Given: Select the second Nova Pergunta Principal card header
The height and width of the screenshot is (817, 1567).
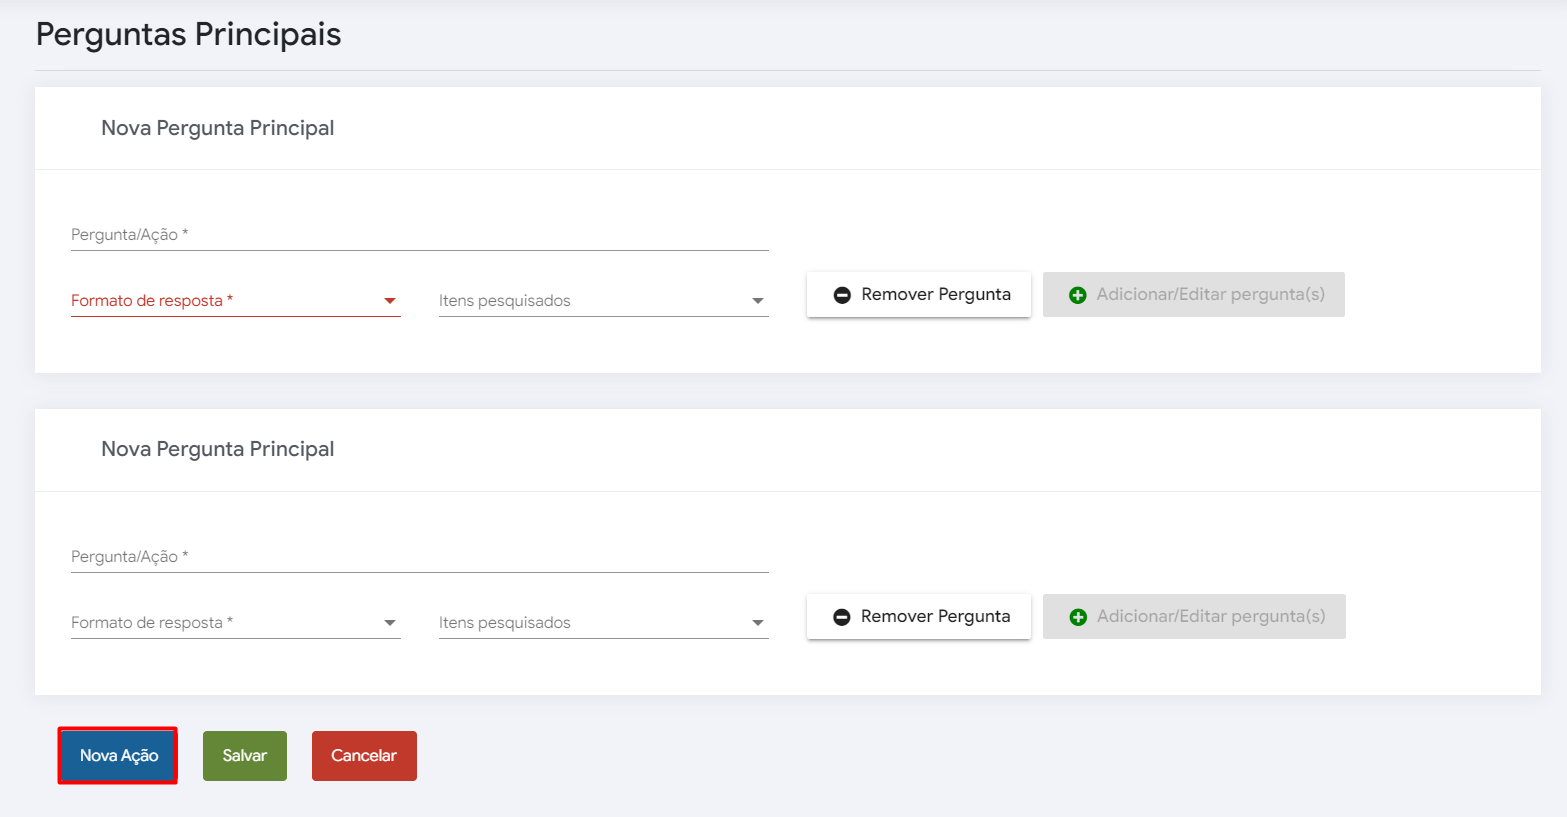Looking at the screenshot, I should 218,449.
